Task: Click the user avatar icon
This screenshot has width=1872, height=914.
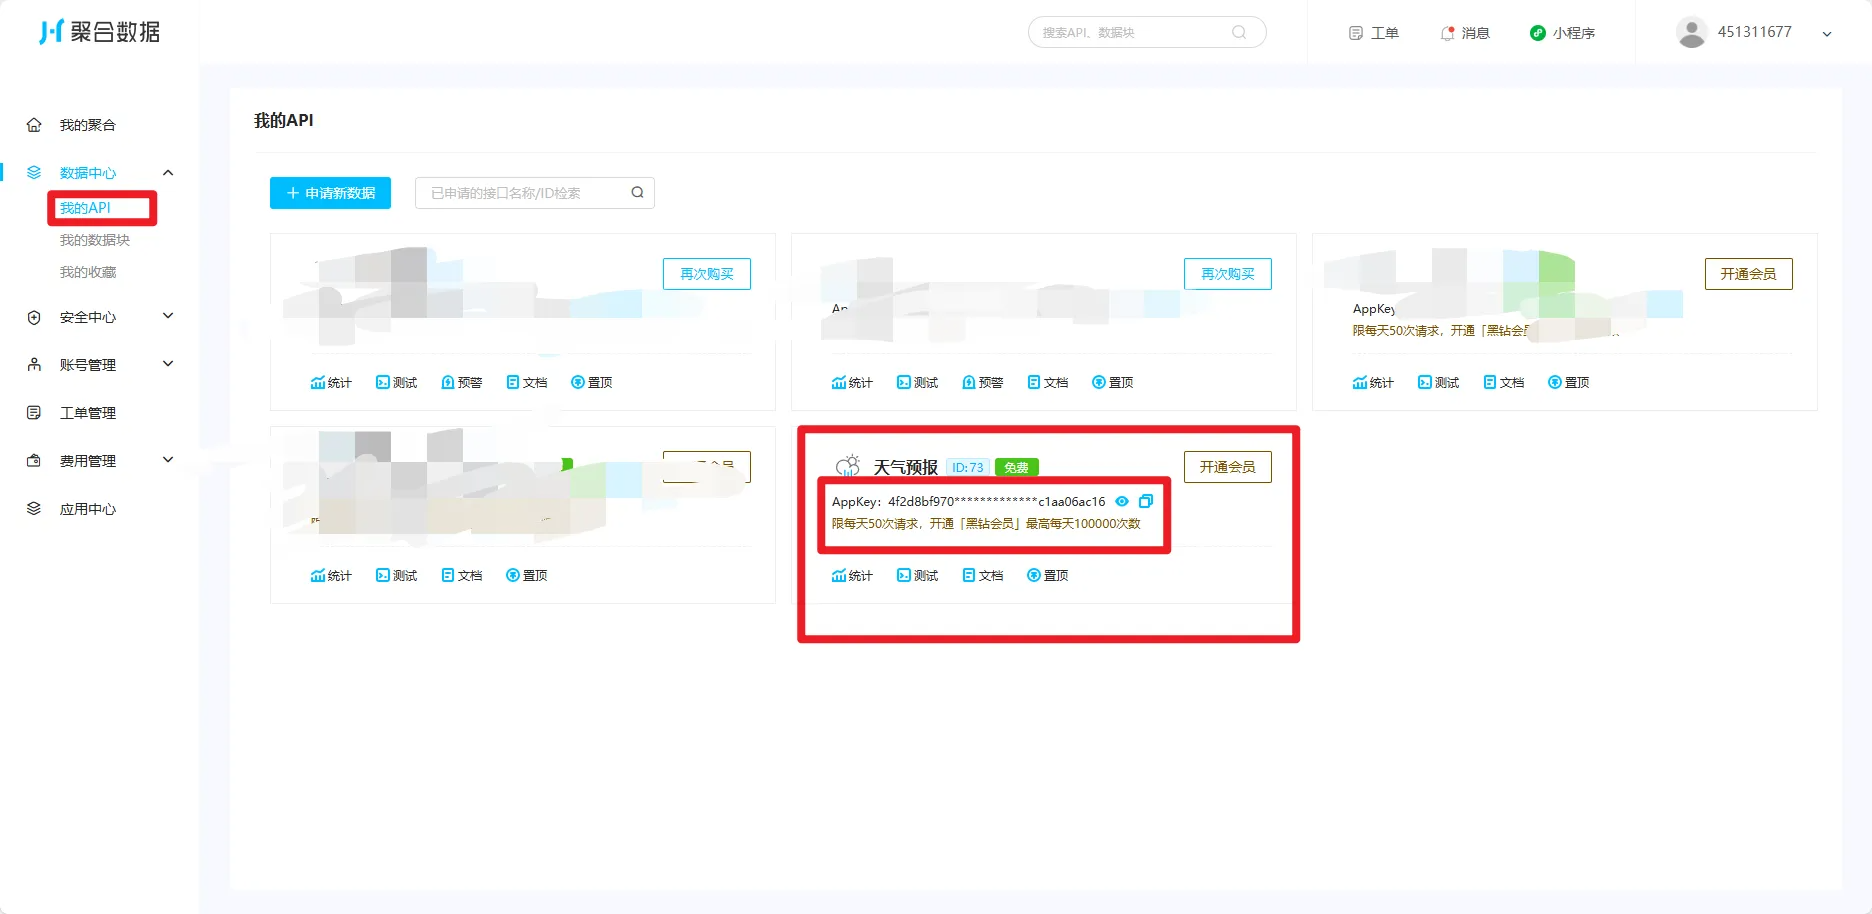Action: 1691,32
